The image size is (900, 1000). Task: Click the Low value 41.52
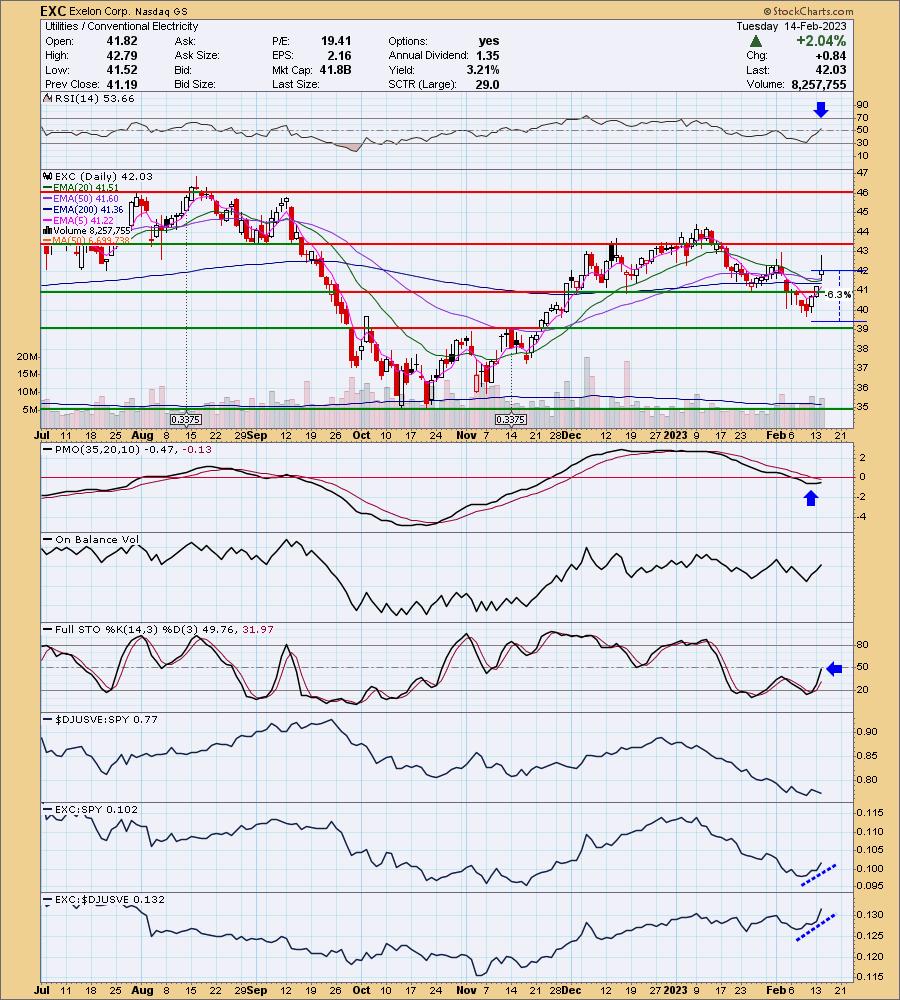pyautogui.click(x=122, y=70)
